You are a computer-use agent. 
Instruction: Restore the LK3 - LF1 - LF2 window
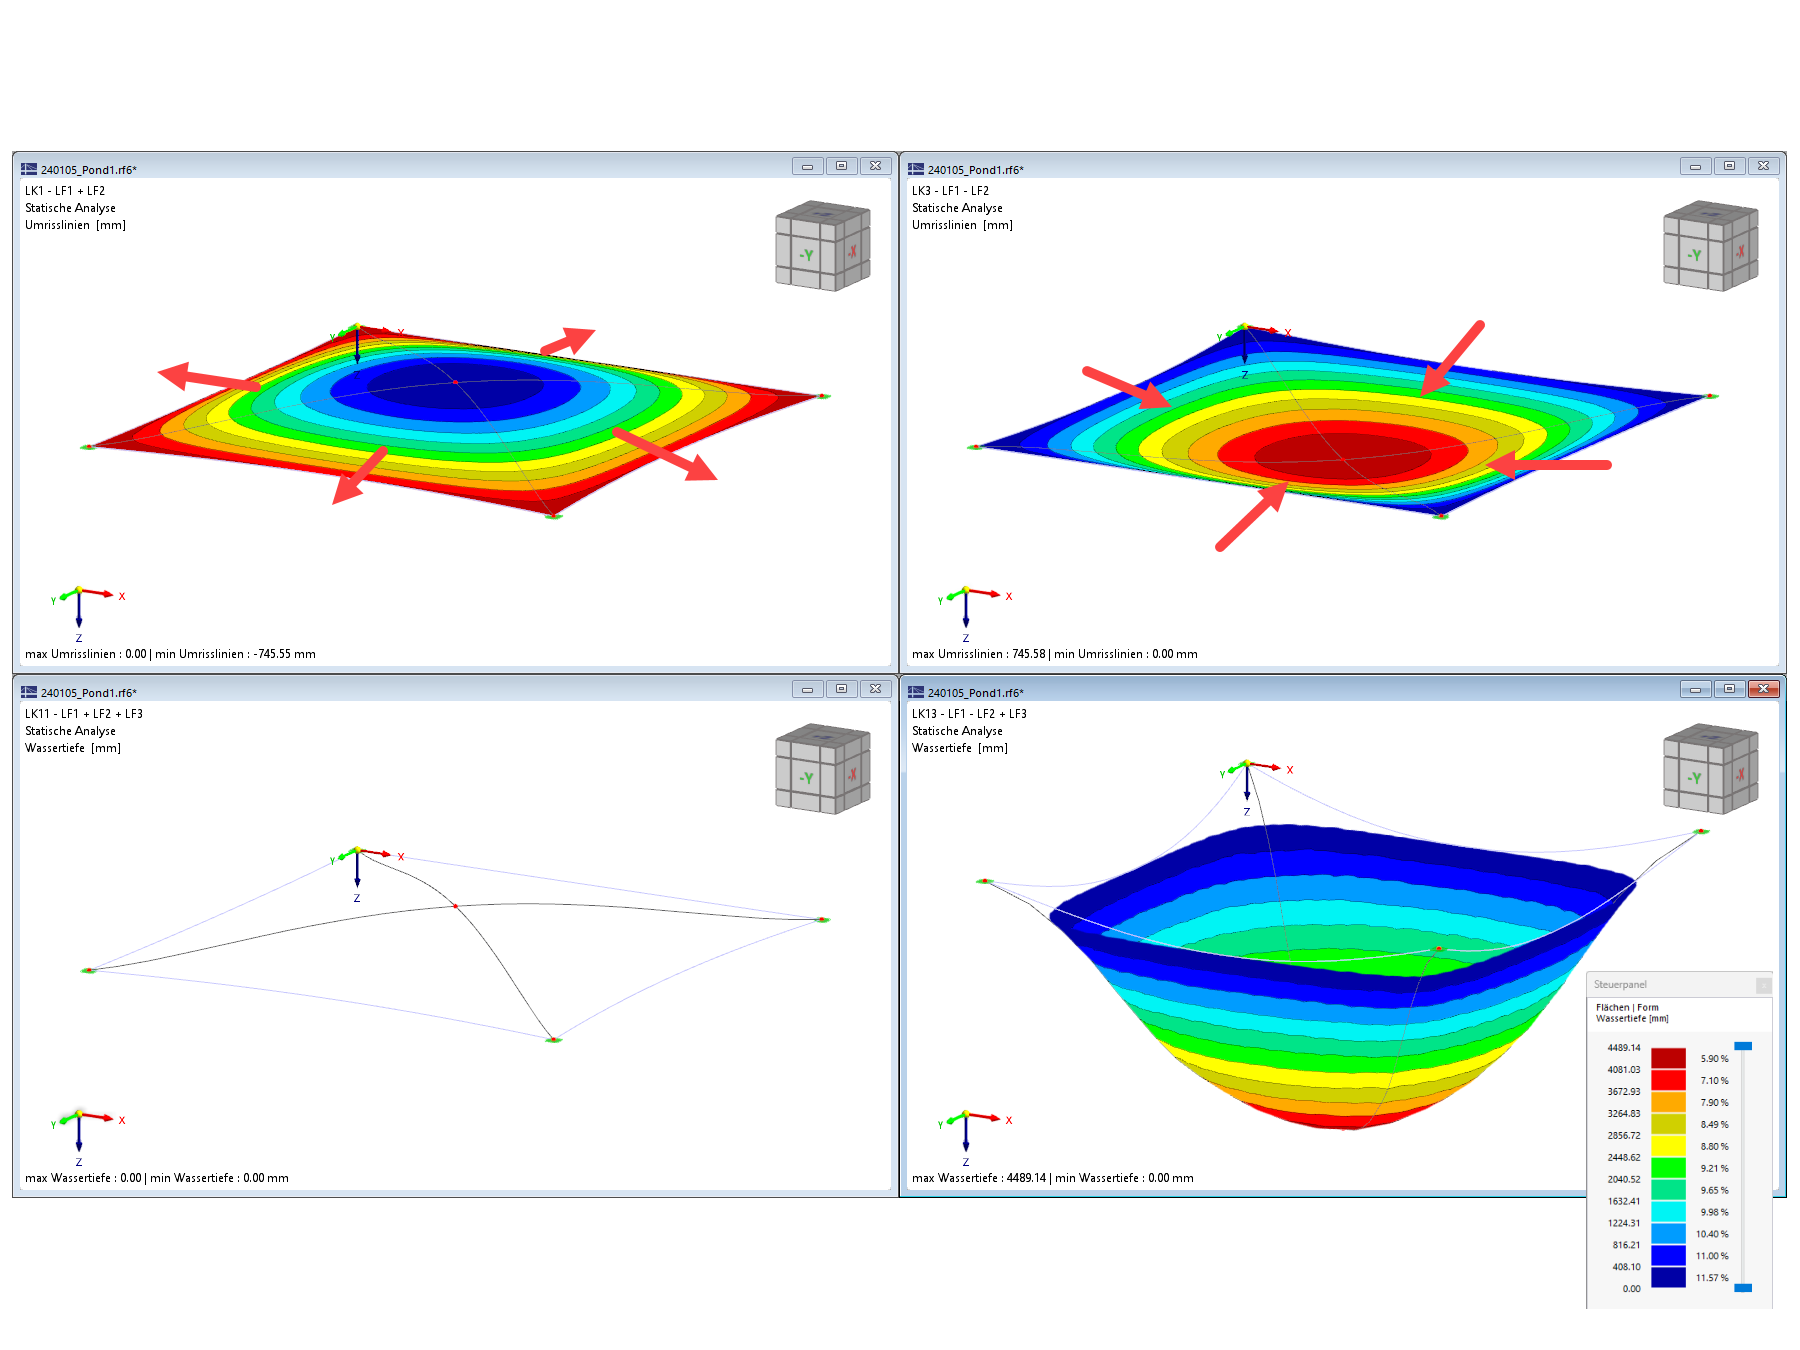[x=1729, y=166]
